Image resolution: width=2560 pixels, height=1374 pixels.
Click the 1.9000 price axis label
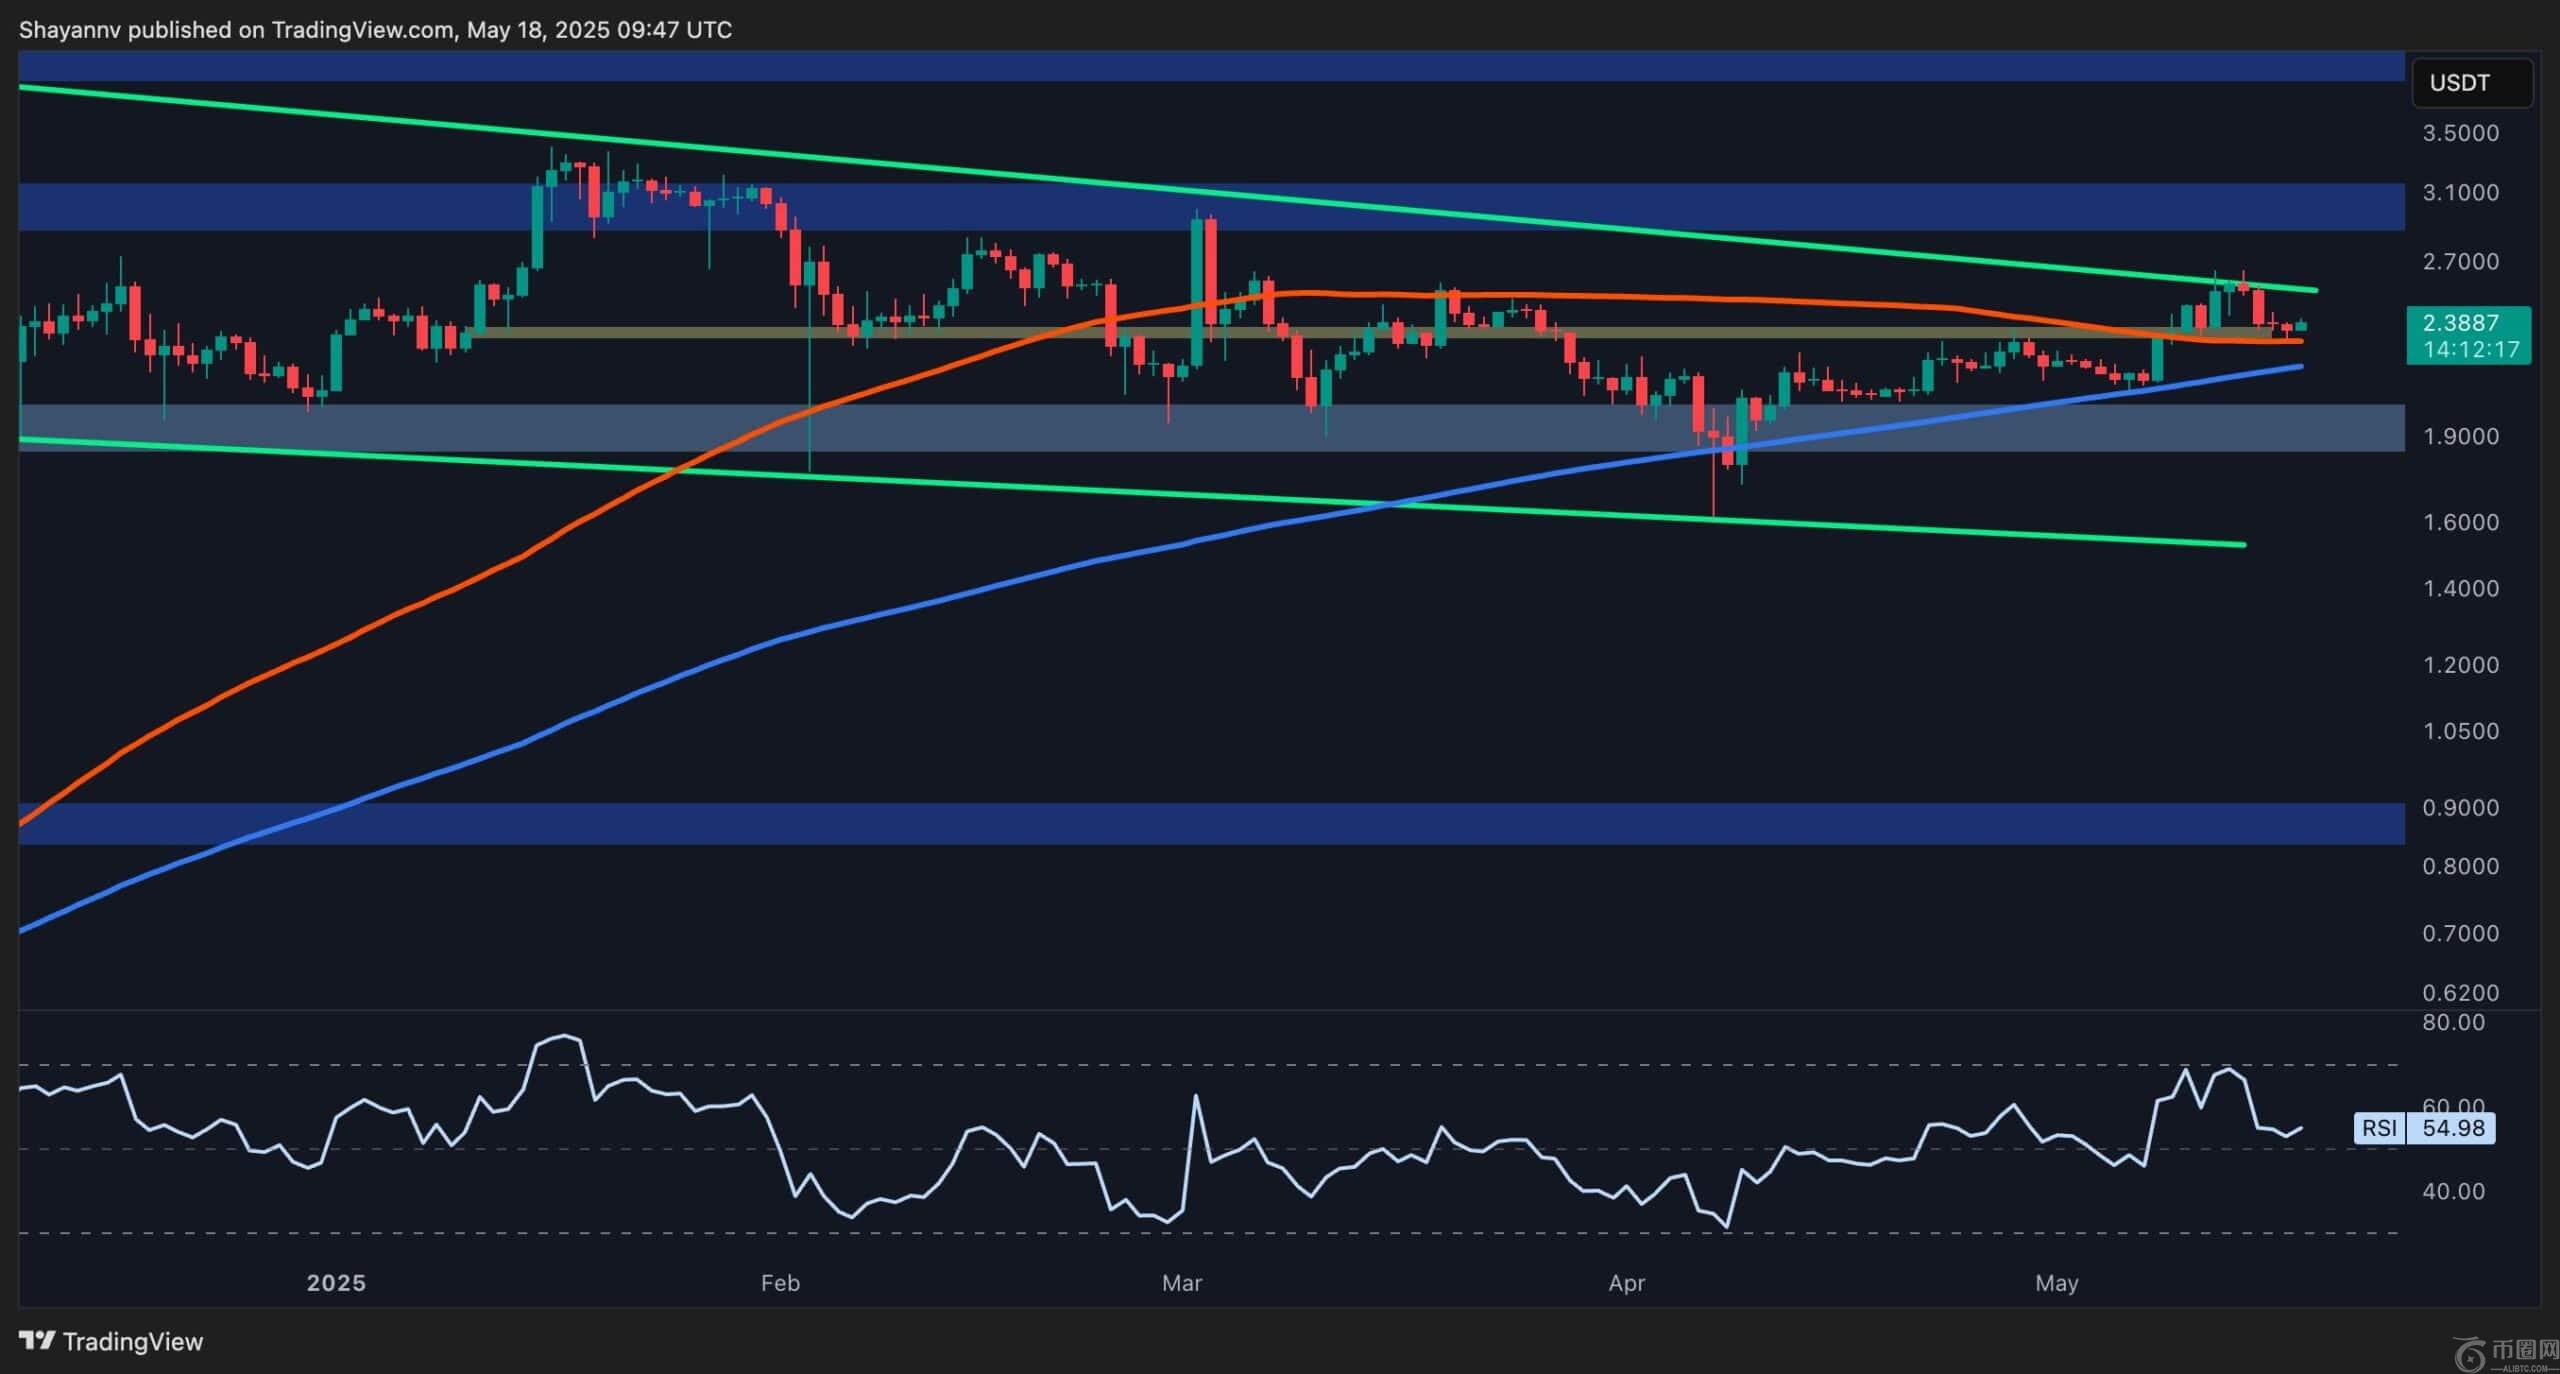pos(2460,436)
